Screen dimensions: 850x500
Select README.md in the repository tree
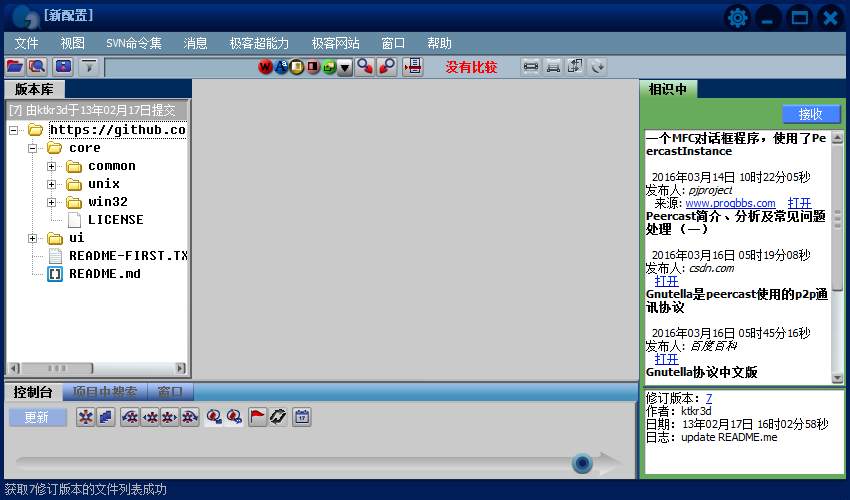[x=105, y=274]
